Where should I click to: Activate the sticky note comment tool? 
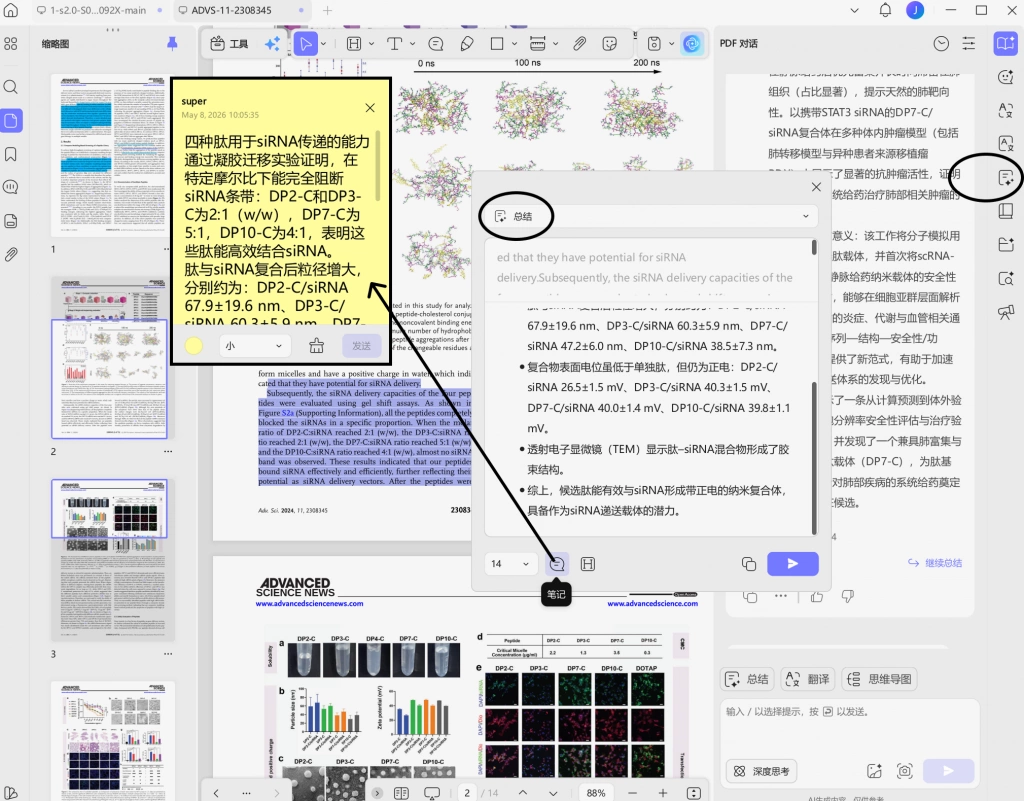[x=435, y=44]
